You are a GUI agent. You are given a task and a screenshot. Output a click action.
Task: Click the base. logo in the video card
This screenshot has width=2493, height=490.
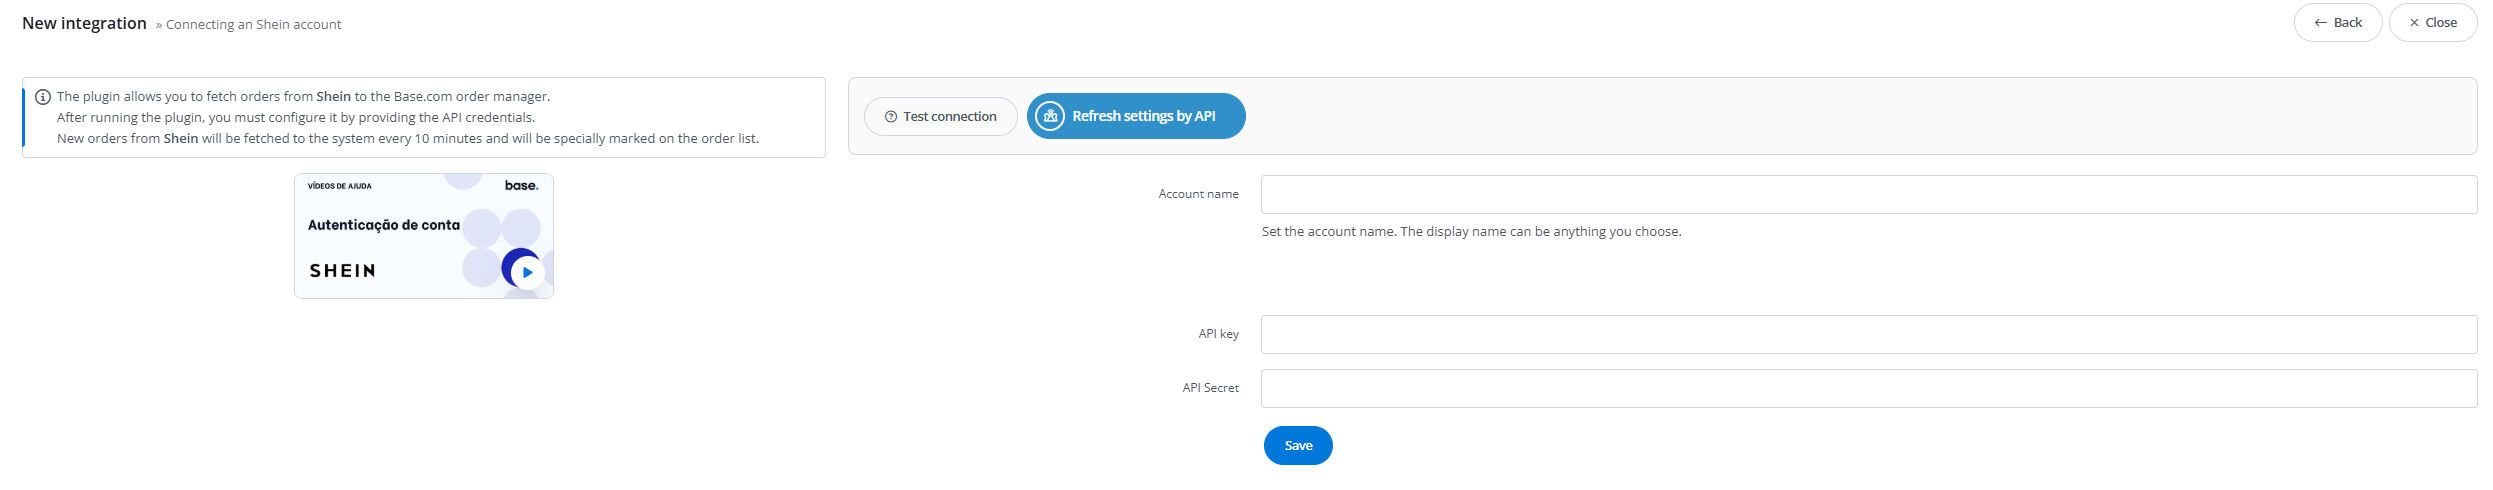click(521, 186)
